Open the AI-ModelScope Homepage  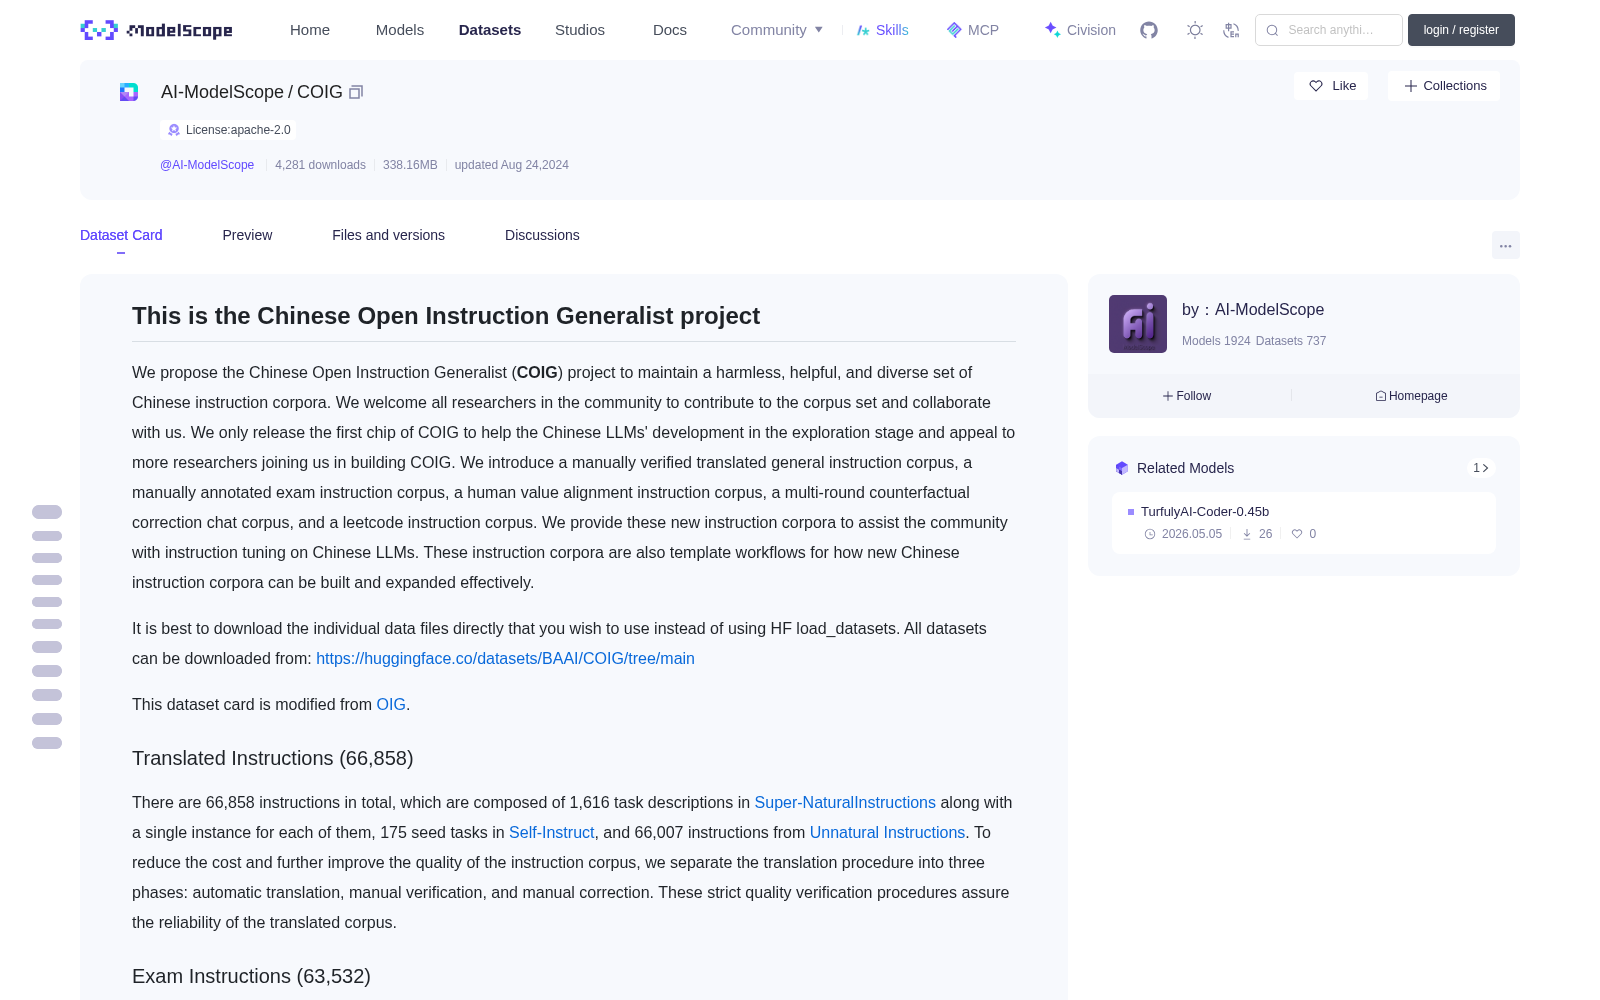point(1411,396)
